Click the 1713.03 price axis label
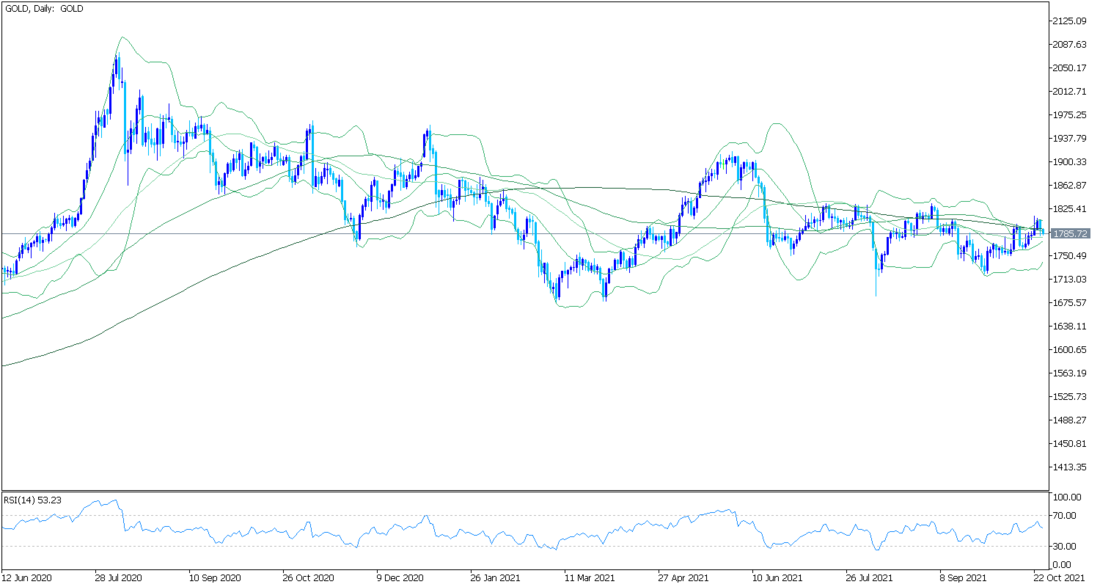 pos(1069,279)
